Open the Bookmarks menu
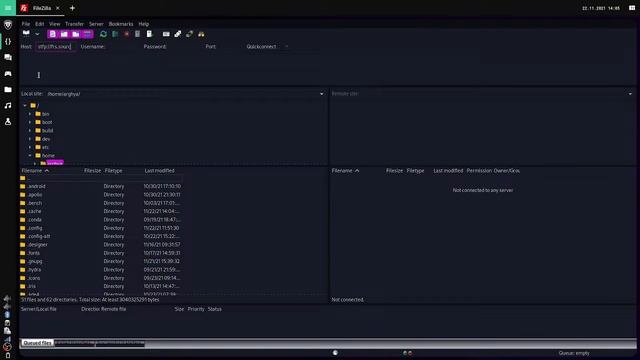This screenshot has width=640, height=360. click(x=121, y=24)
